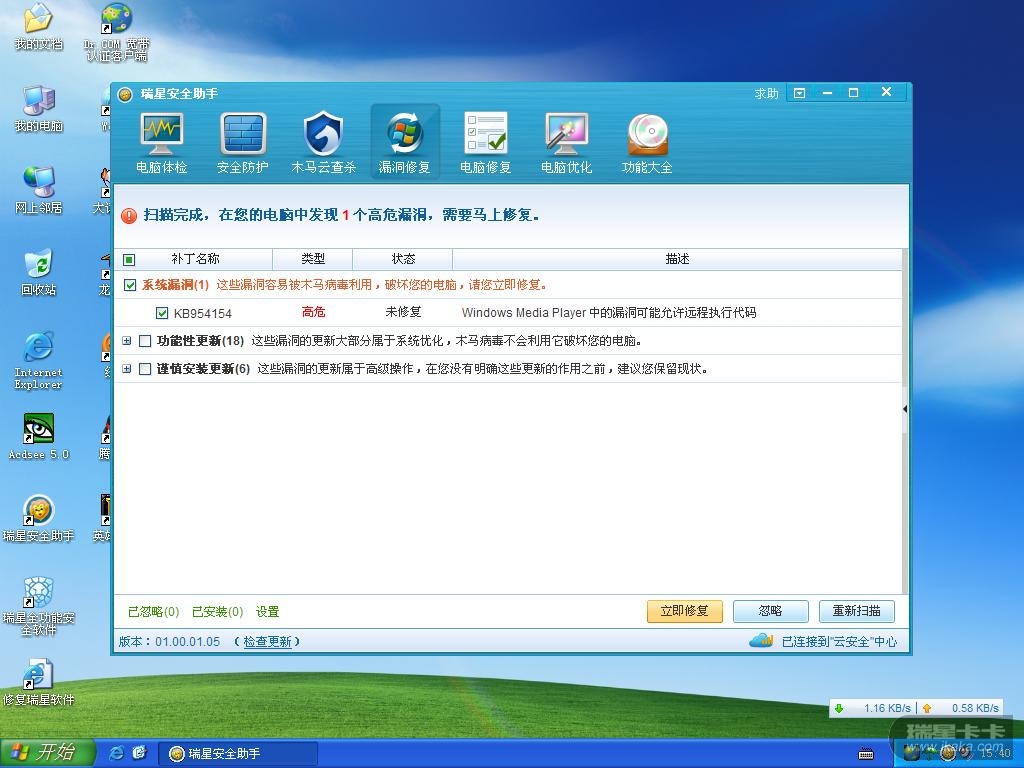Screen dimensions: 1024x768
Task: Click the 补丁名称 column header
Action: (x=195, y=259)
